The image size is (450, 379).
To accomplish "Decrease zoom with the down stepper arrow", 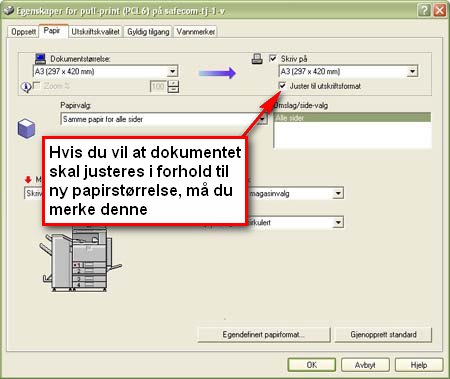I will [173, 90].
